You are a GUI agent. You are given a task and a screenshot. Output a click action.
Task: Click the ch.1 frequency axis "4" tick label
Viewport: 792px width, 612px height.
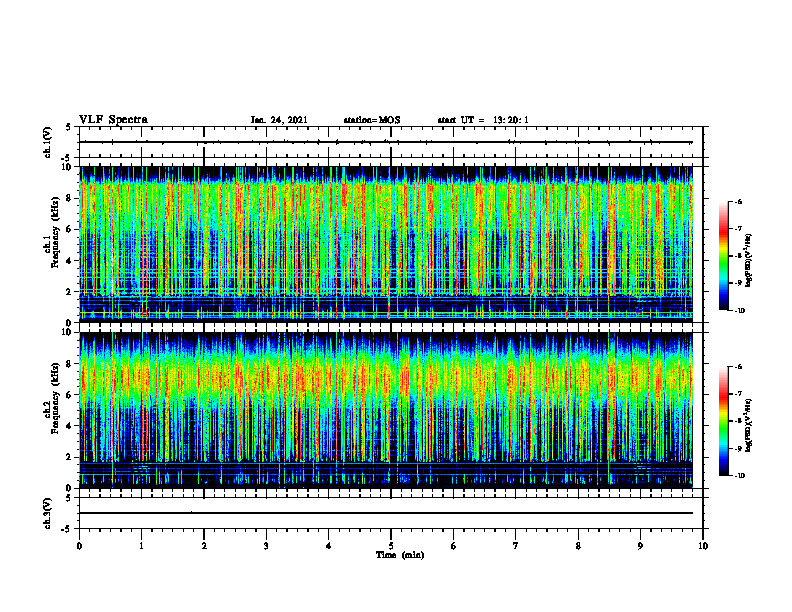[70, 261]
